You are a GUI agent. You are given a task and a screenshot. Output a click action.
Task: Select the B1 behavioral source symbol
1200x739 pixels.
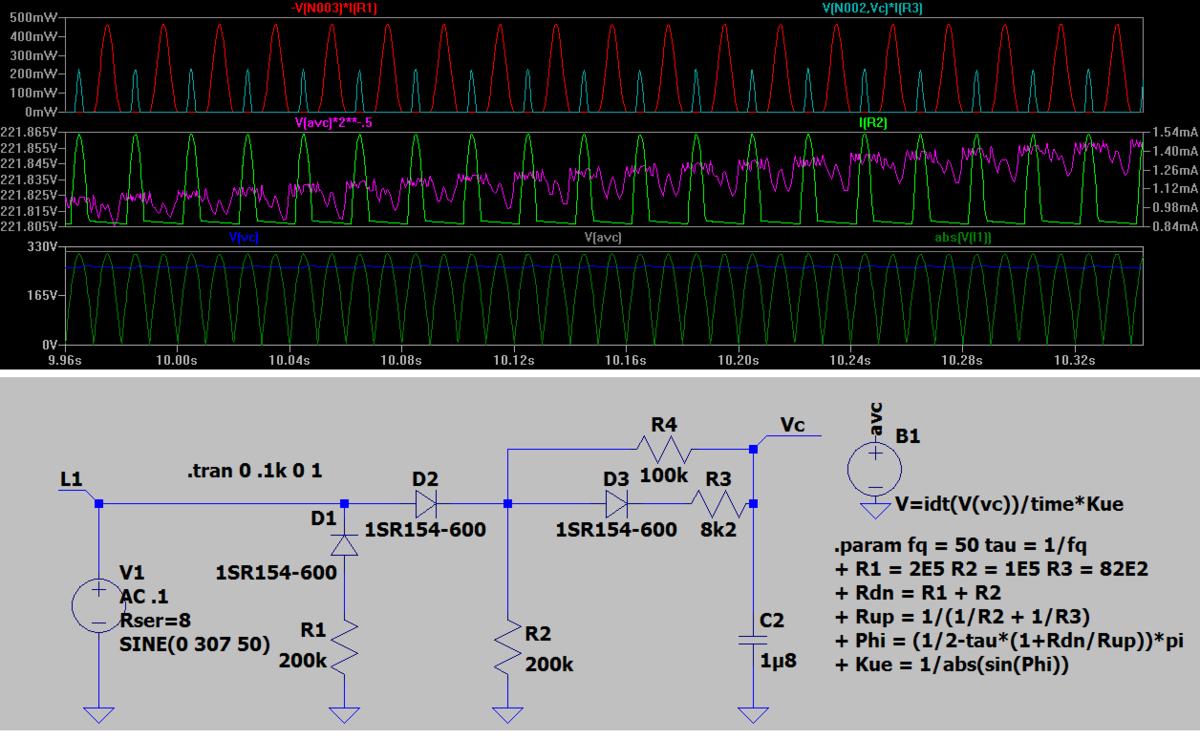click(x=876, y=466)
